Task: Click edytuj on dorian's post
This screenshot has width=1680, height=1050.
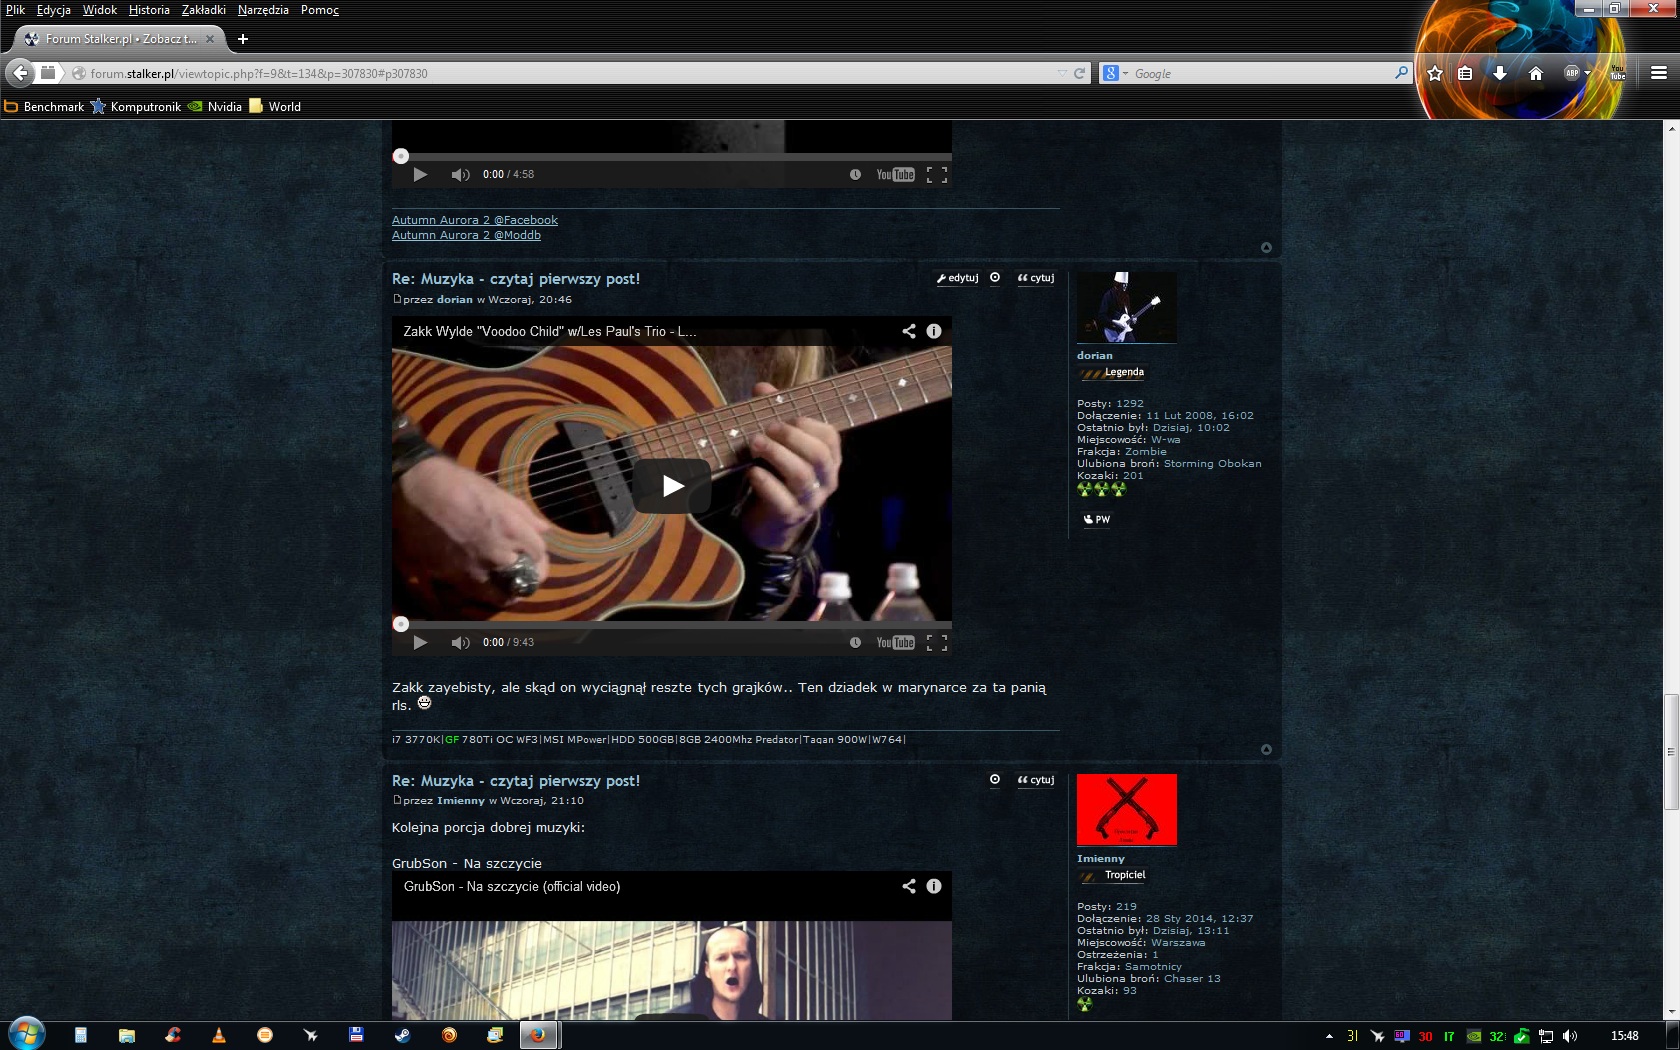Action: click(958, 278)
